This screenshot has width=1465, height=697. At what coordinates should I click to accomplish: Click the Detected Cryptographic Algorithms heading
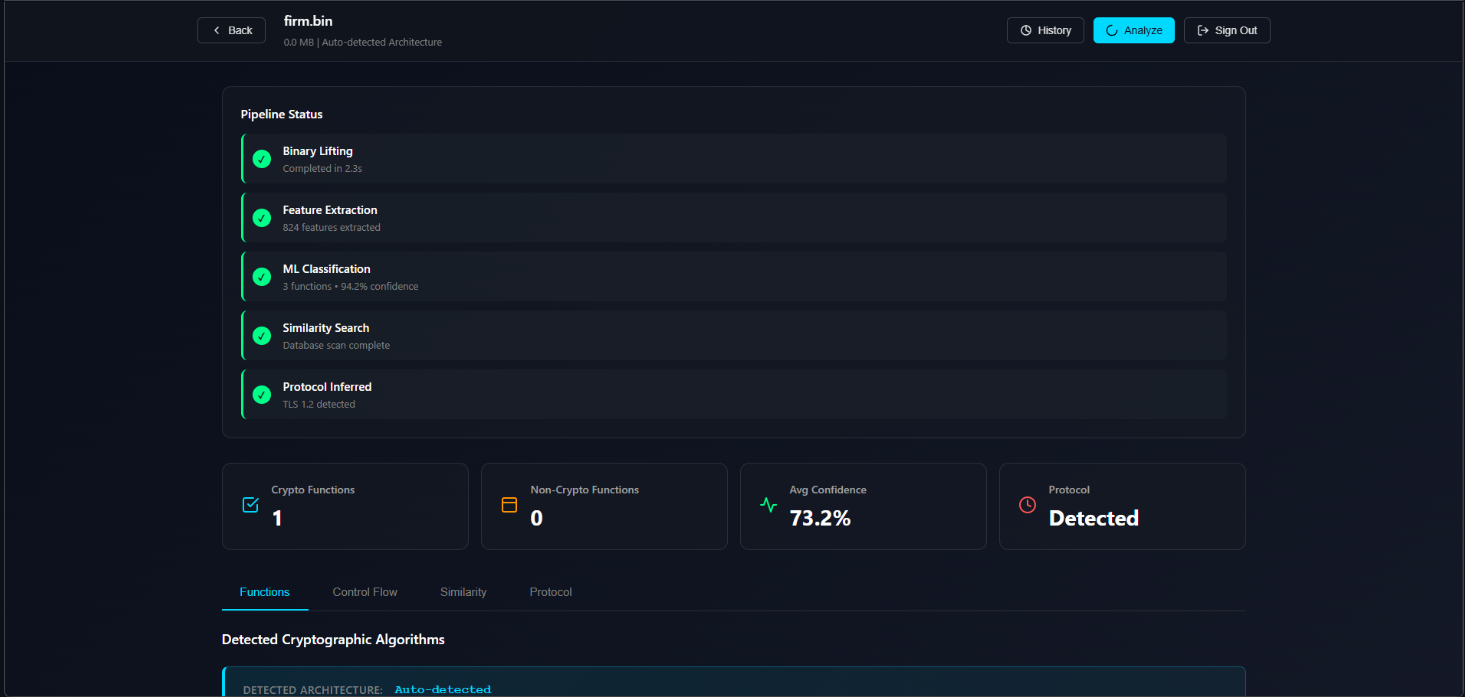pyautogui.click(x=333, y=639)
